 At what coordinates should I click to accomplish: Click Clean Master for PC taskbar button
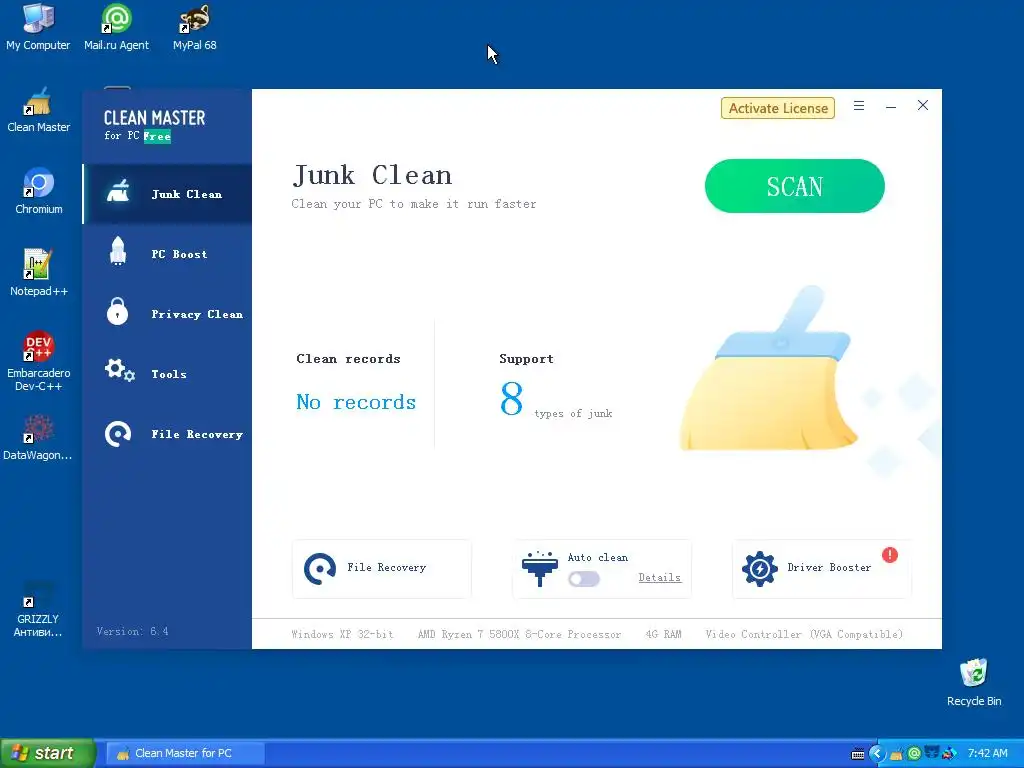click(184, 753)
